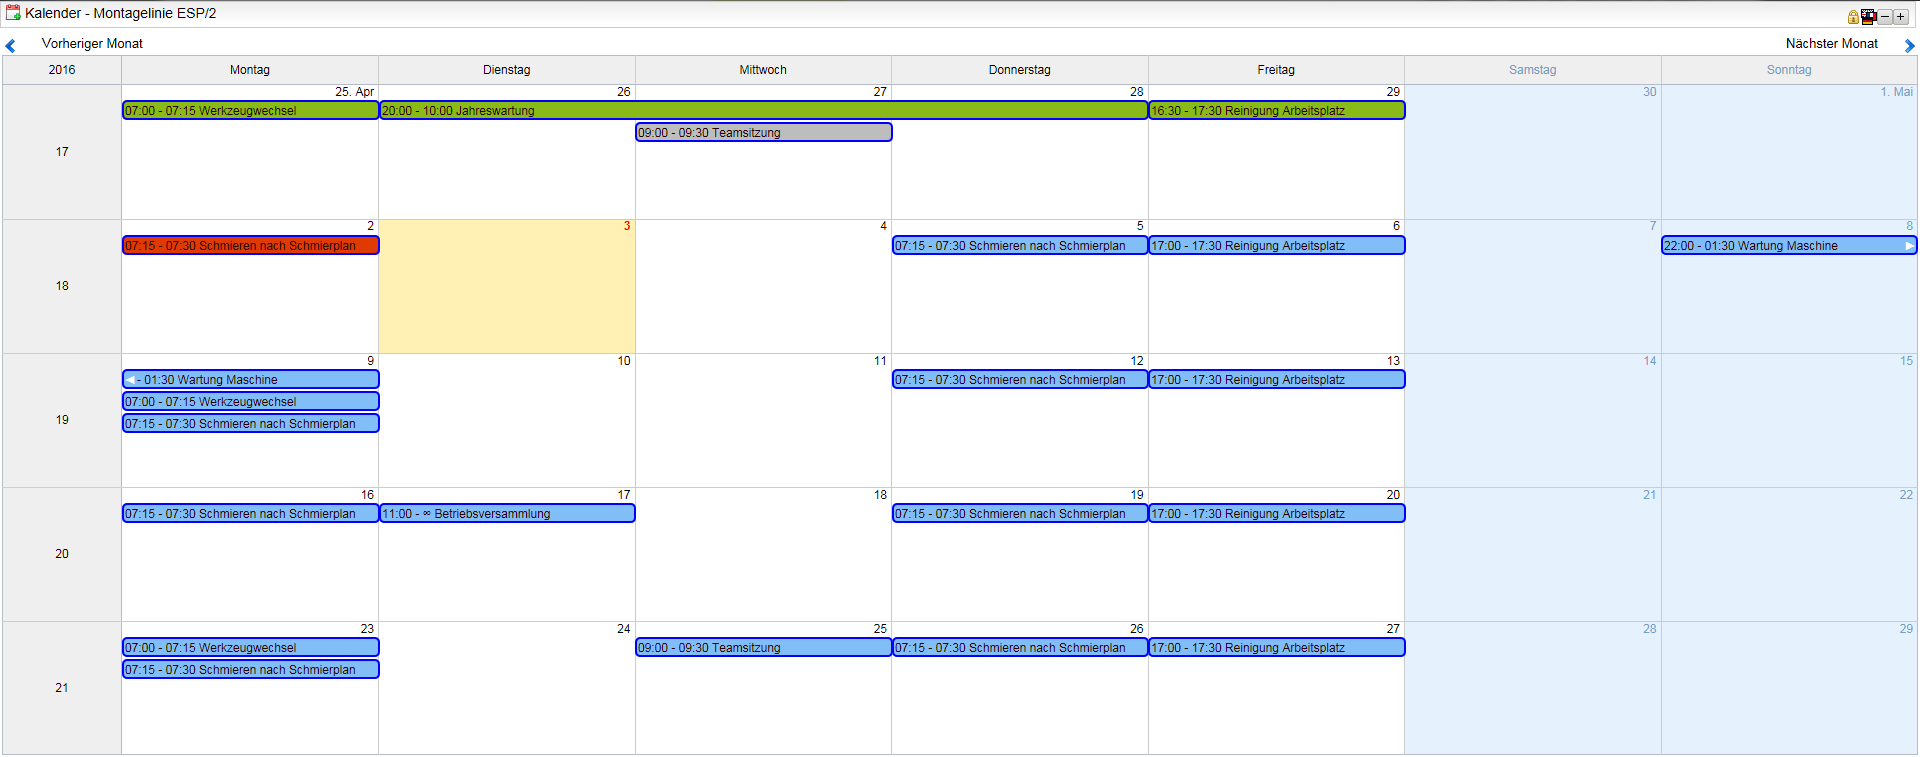This screenshot has height=757, width=1920.
Task: Click the Samstag column header
Action: coord(1533,70)
